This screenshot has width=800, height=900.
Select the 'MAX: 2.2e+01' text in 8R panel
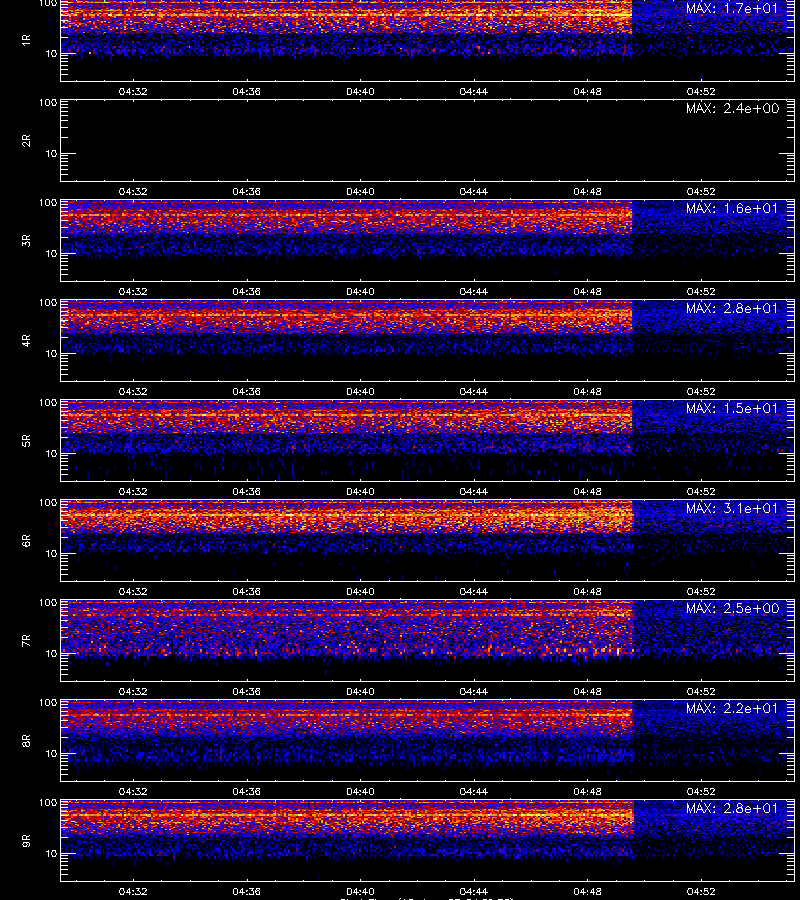(732, 708)
